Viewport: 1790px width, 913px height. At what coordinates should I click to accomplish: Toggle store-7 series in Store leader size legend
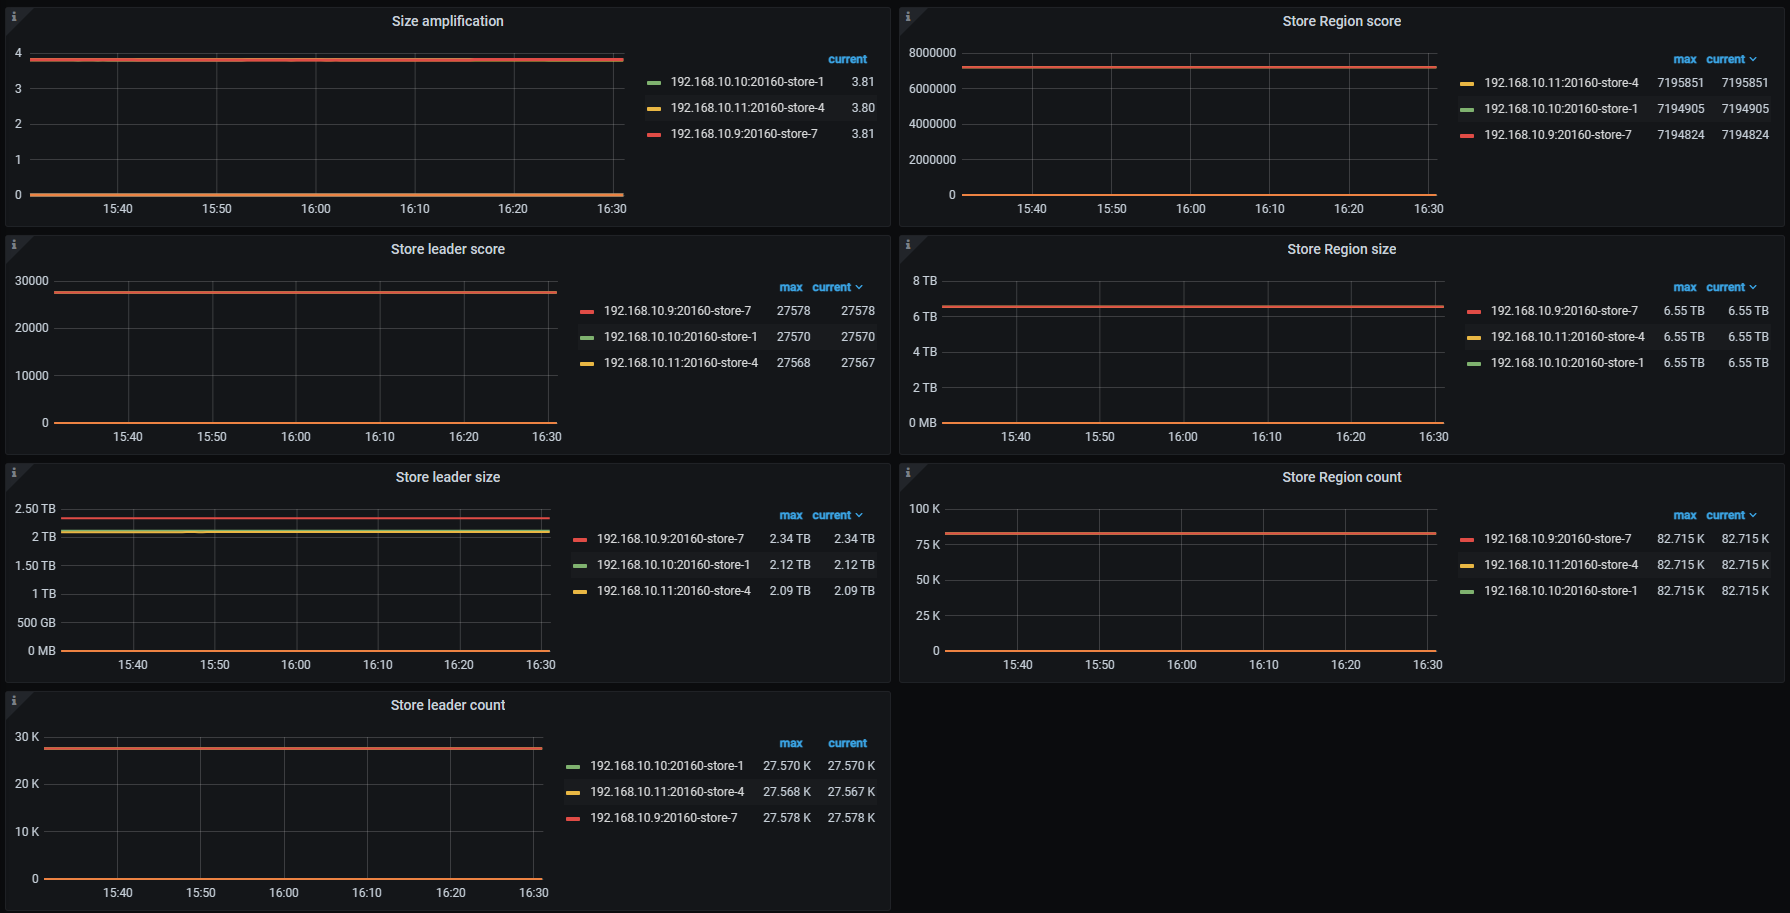click(670, 539)
